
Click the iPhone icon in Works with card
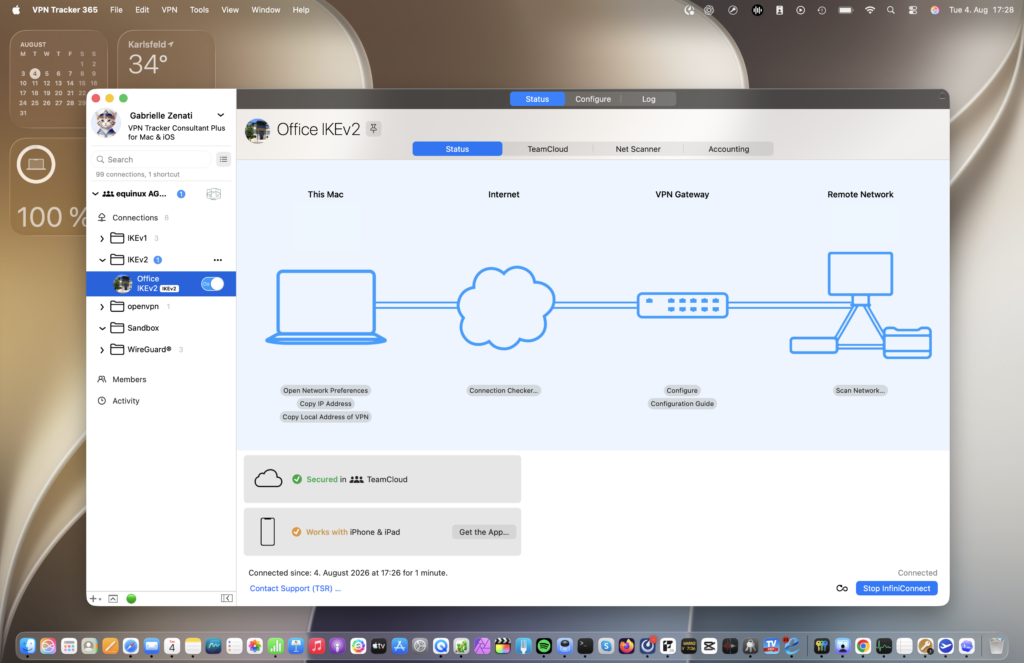(268, 532)
